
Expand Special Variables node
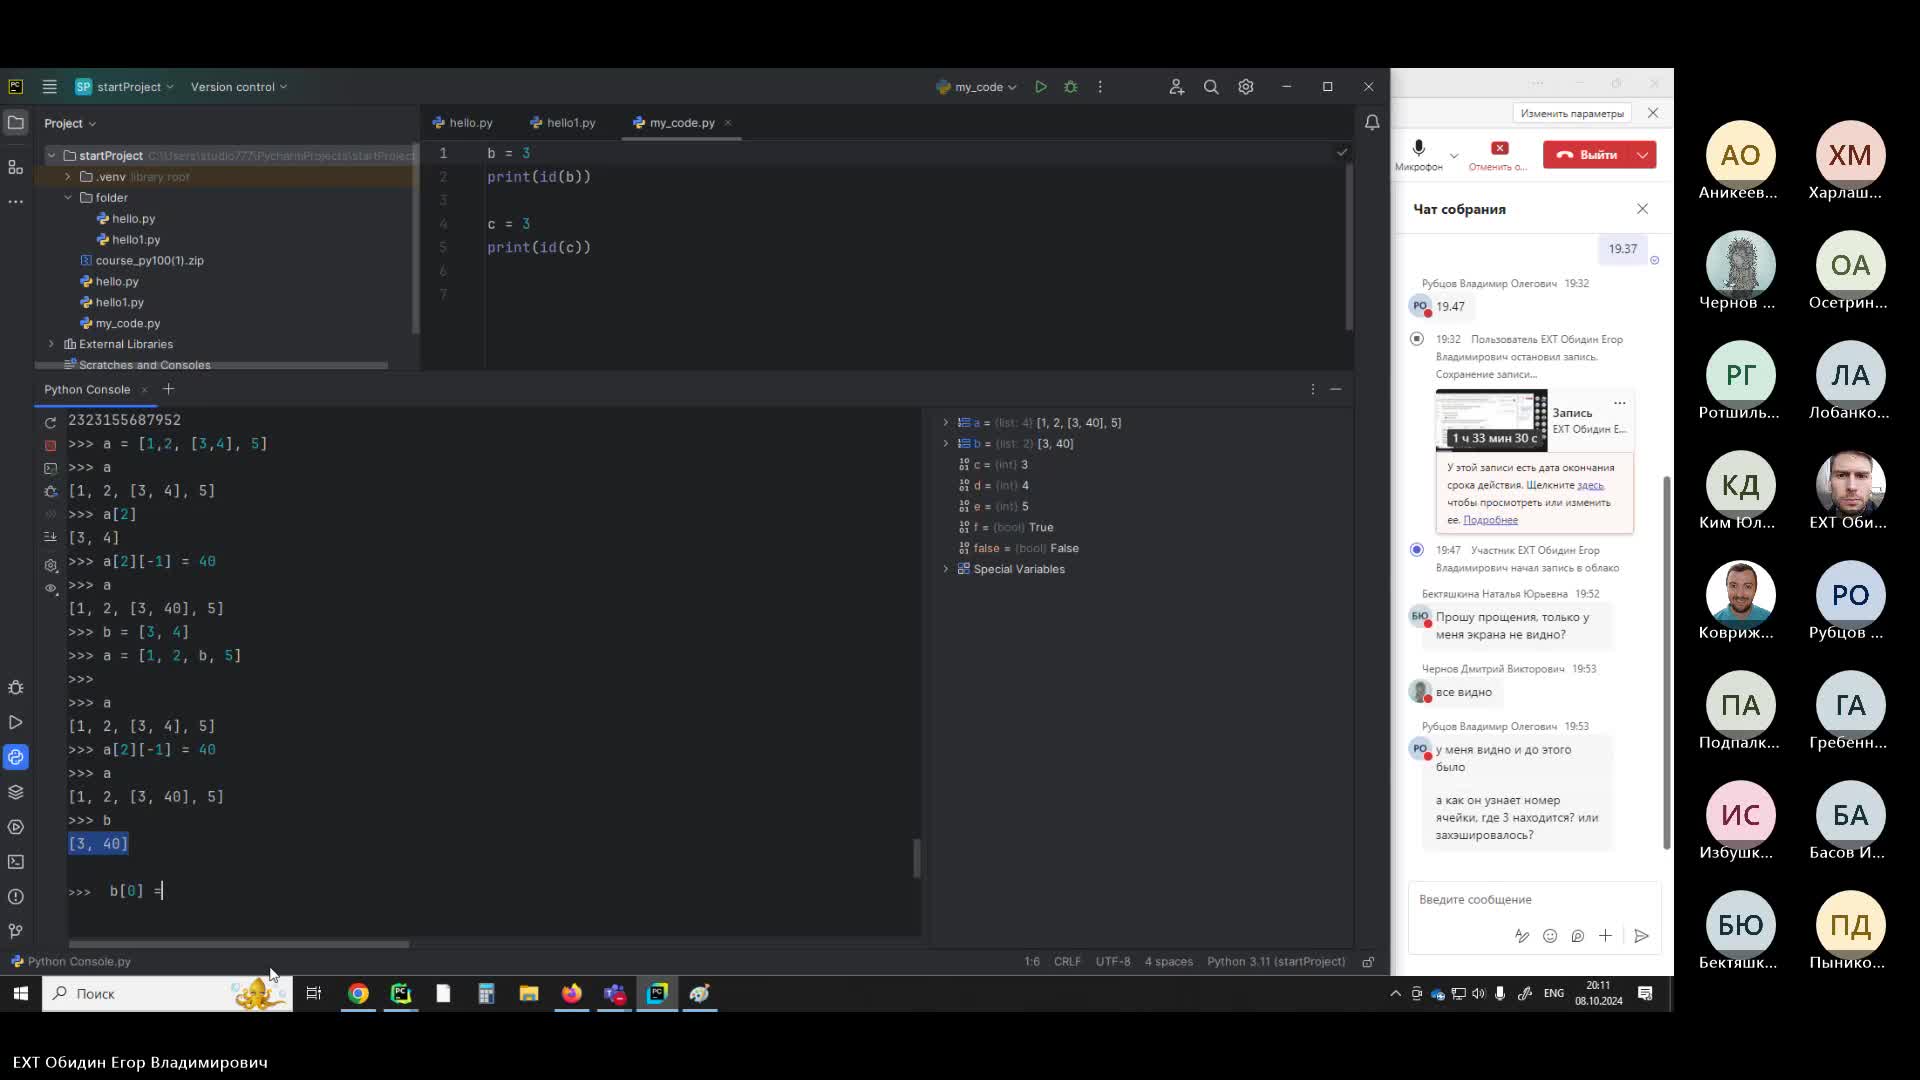point(946,569)
